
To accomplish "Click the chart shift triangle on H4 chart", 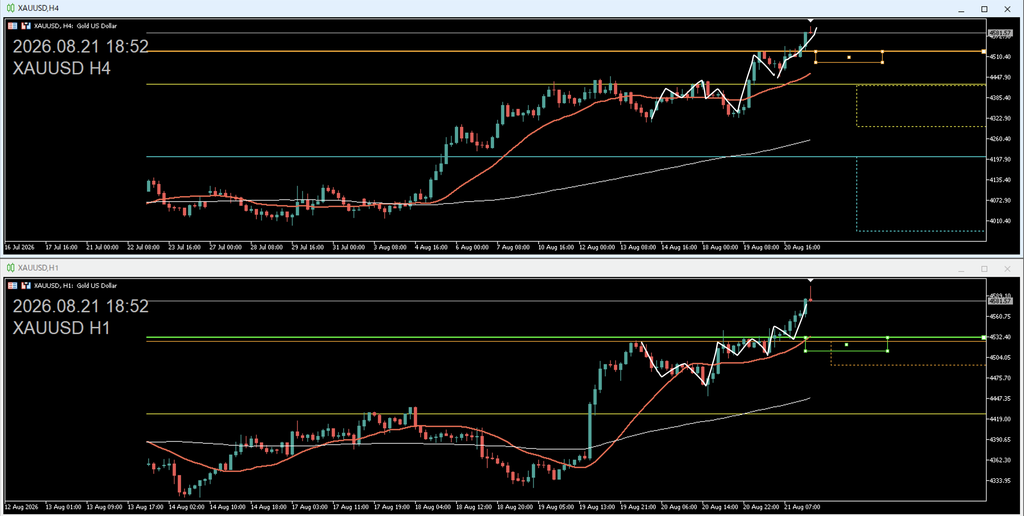I will click(810, 21).
